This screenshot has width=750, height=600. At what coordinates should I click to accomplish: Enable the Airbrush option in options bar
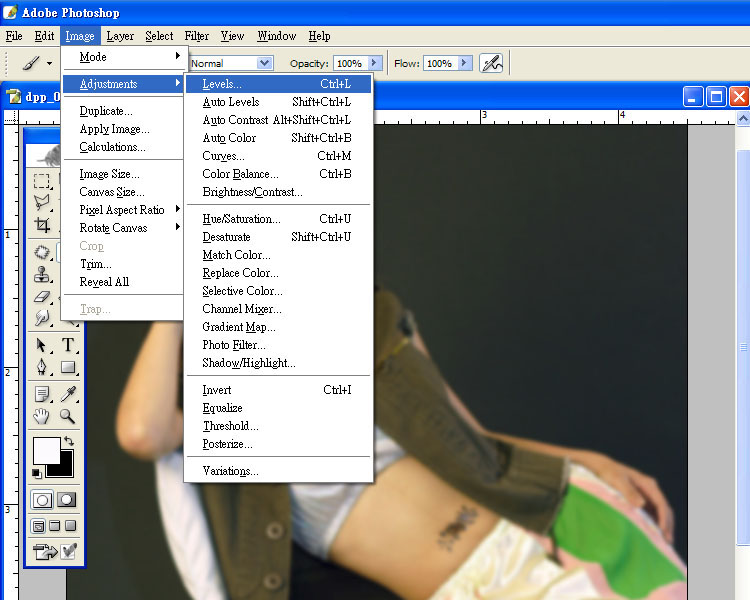pos(490,63)
